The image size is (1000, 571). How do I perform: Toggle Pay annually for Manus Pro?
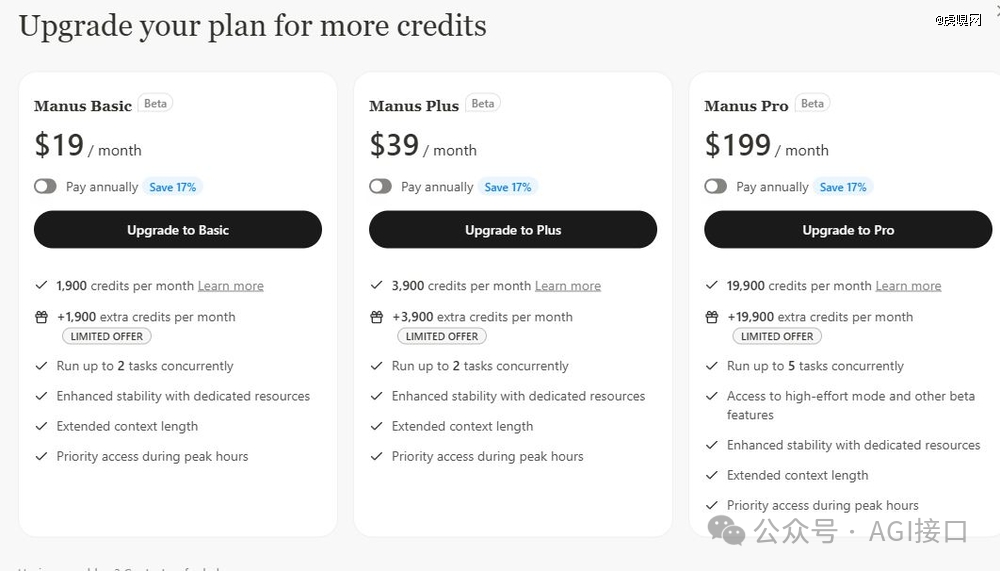click(716, 186)
